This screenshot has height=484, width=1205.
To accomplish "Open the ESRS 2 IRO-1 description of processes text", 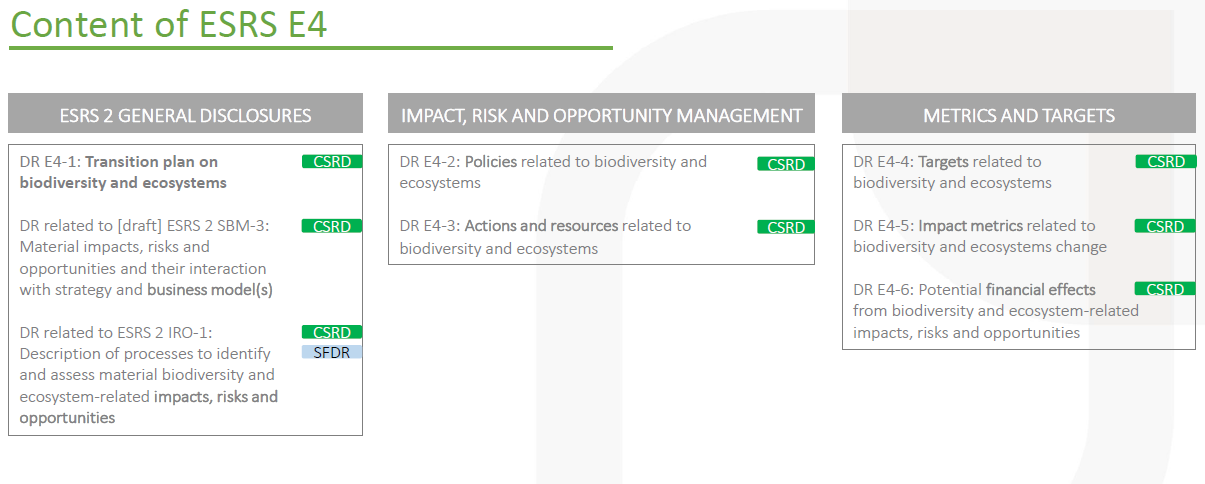I will [148, 375].
